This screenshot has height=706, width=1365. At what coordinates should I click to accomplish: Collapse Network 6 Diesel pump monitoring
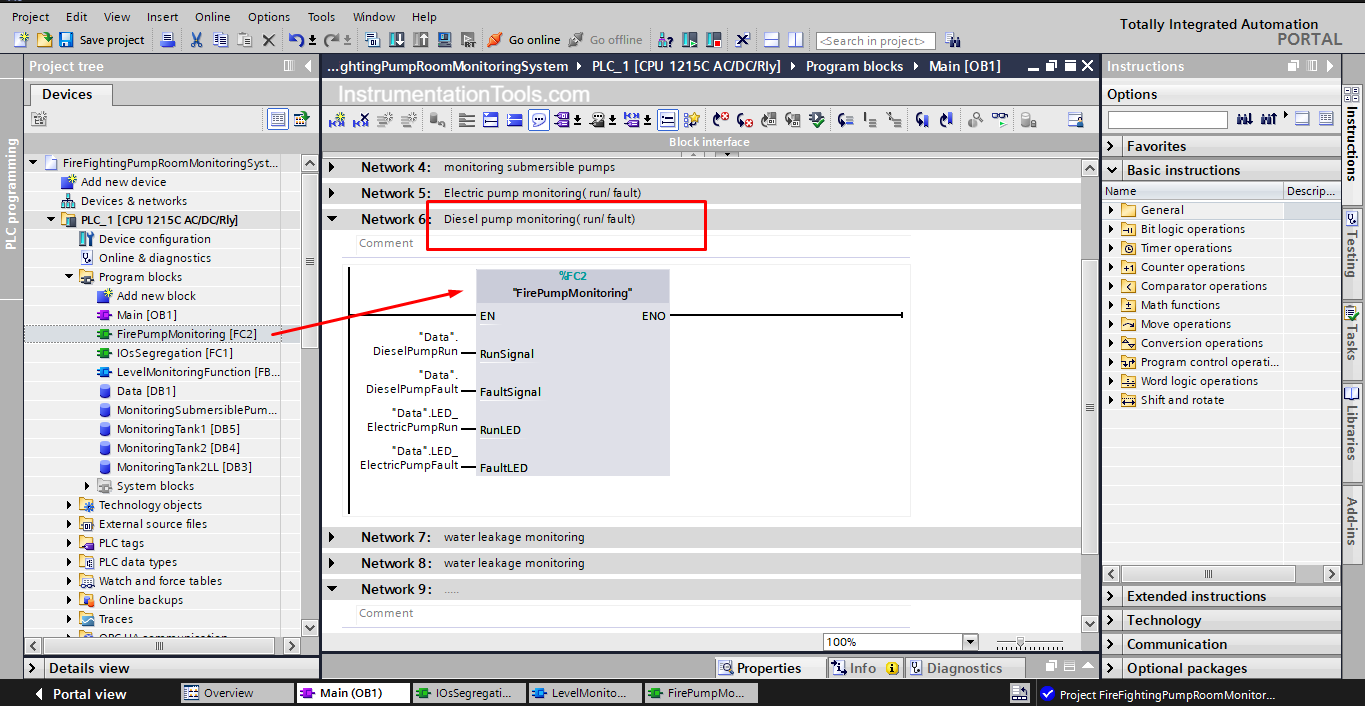click(332, 219)
